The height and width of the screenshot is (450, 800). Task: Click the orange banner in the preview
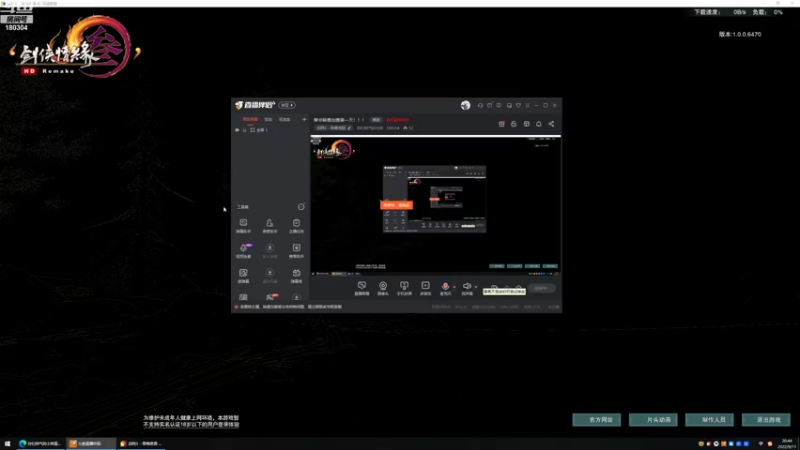[396, 205]
